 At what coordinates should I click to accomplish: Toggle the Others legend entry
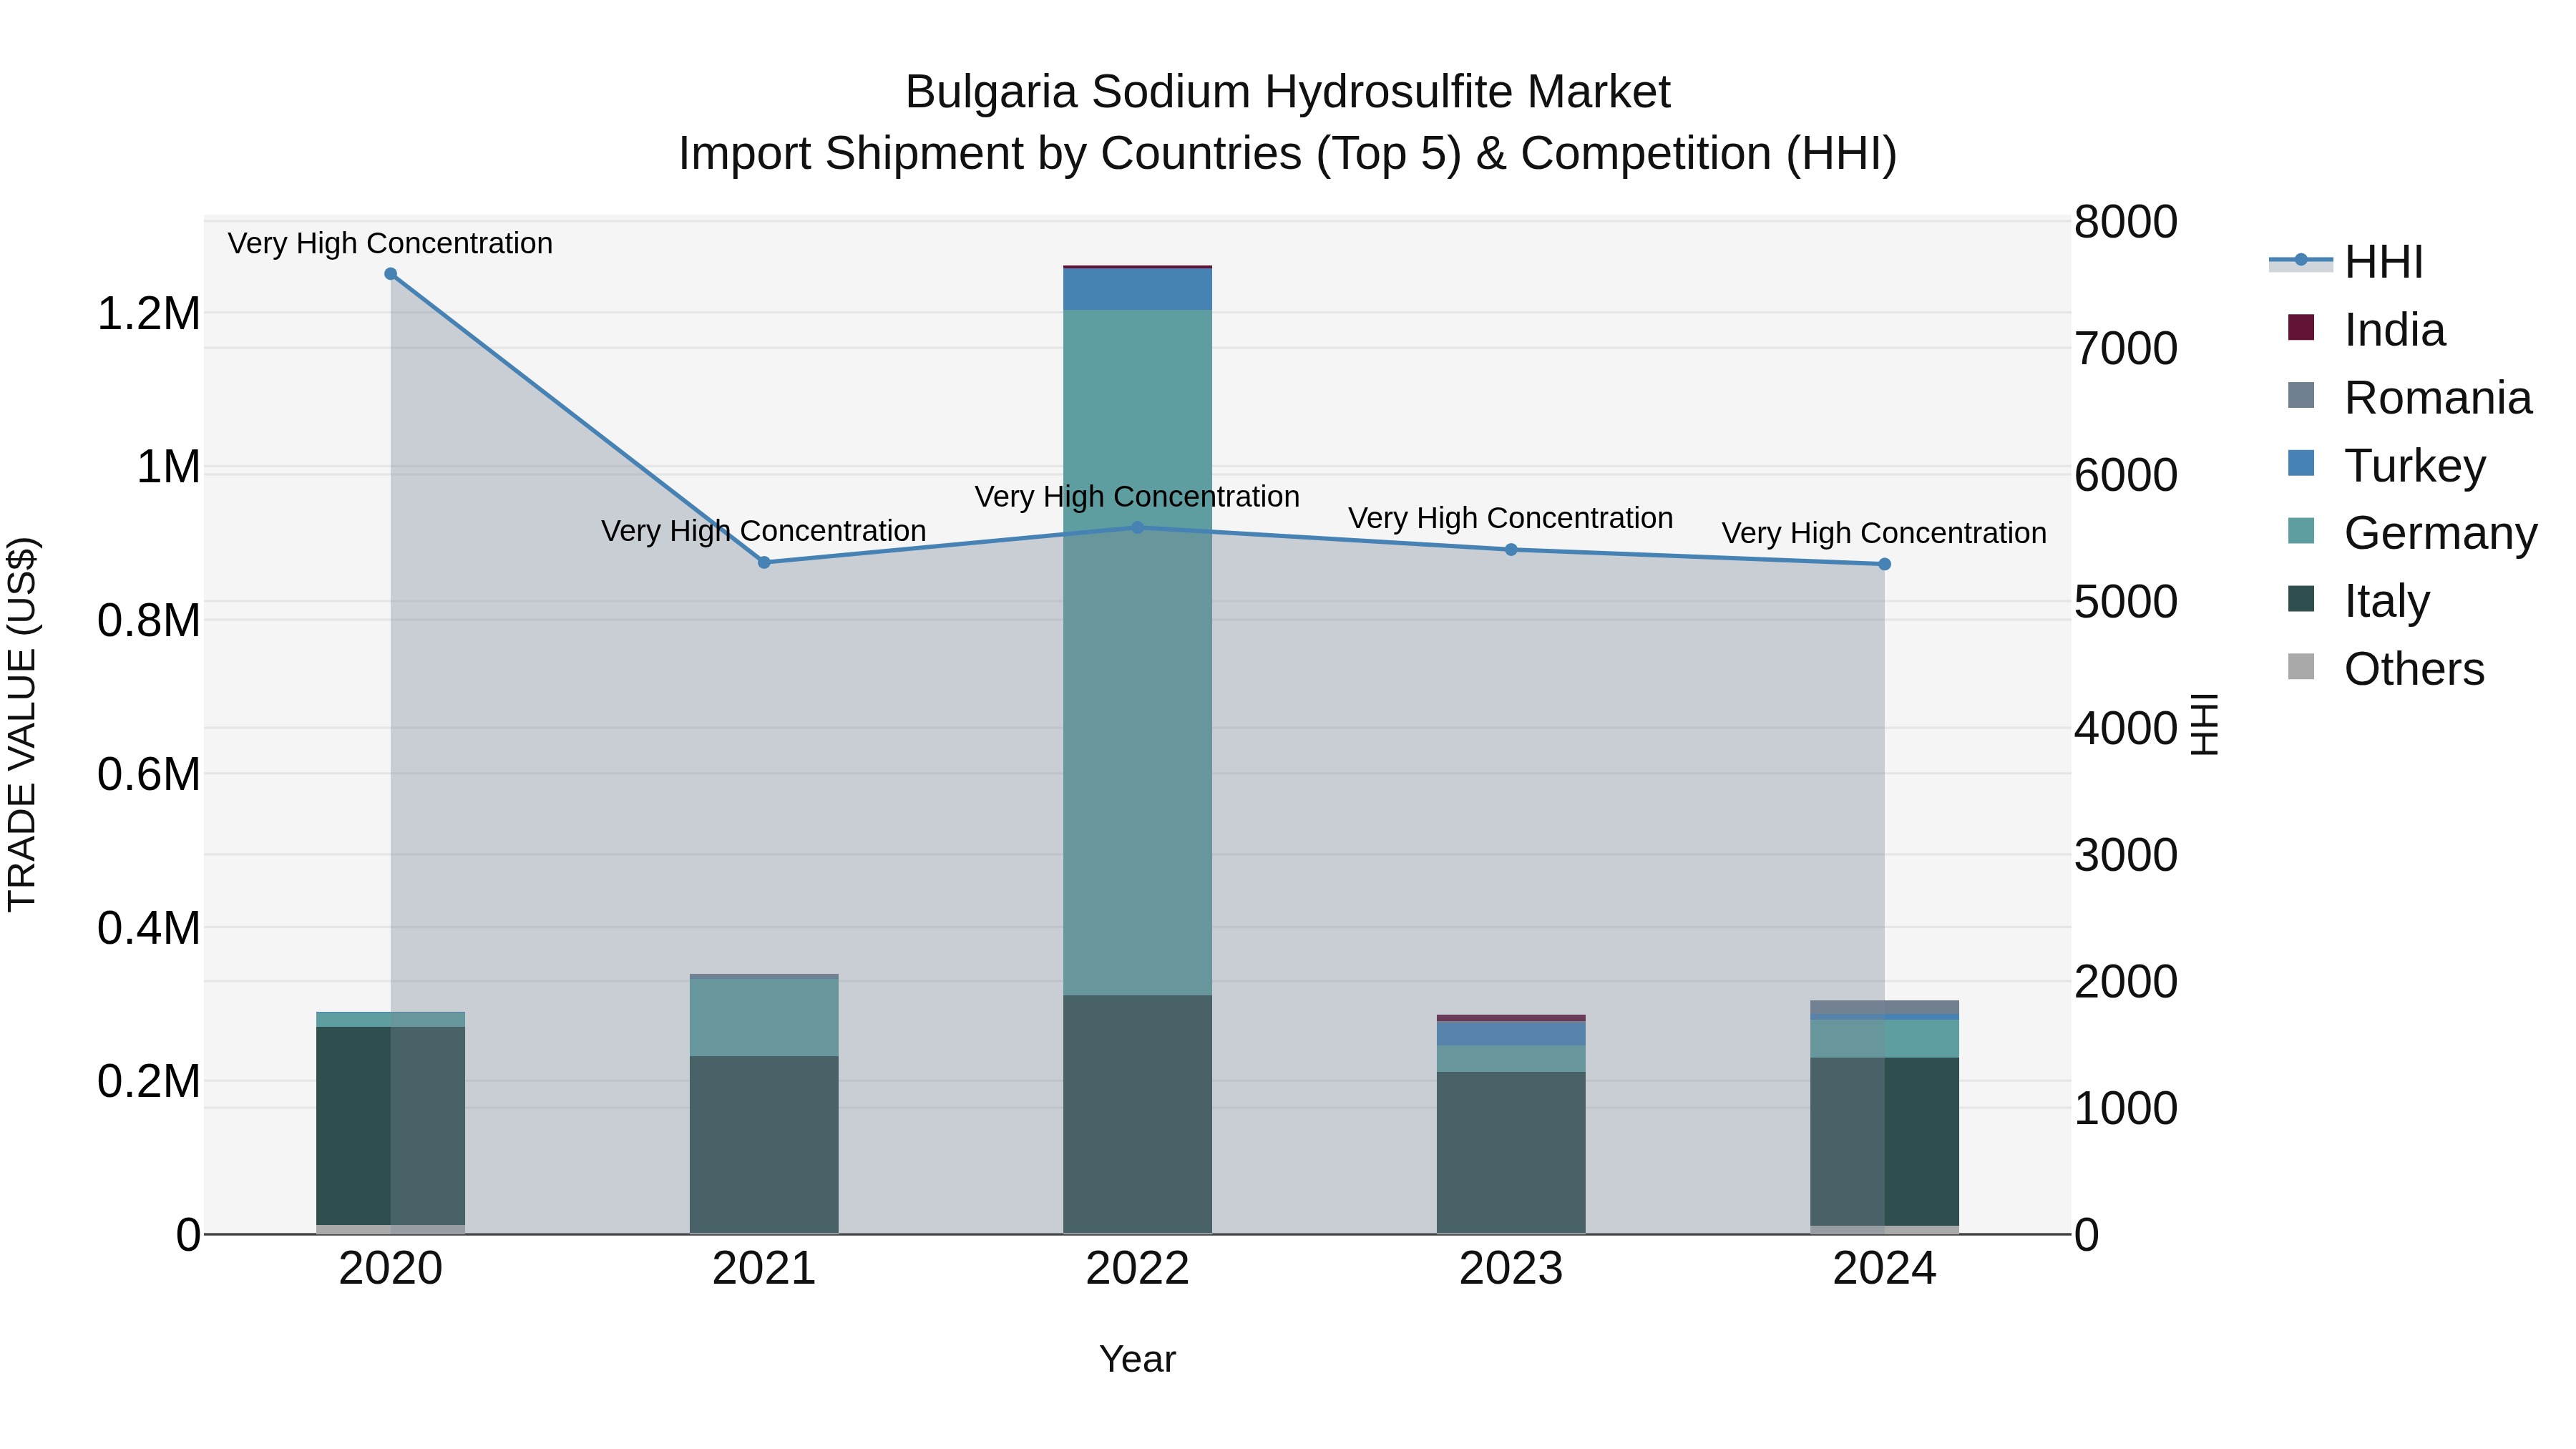2386,668
